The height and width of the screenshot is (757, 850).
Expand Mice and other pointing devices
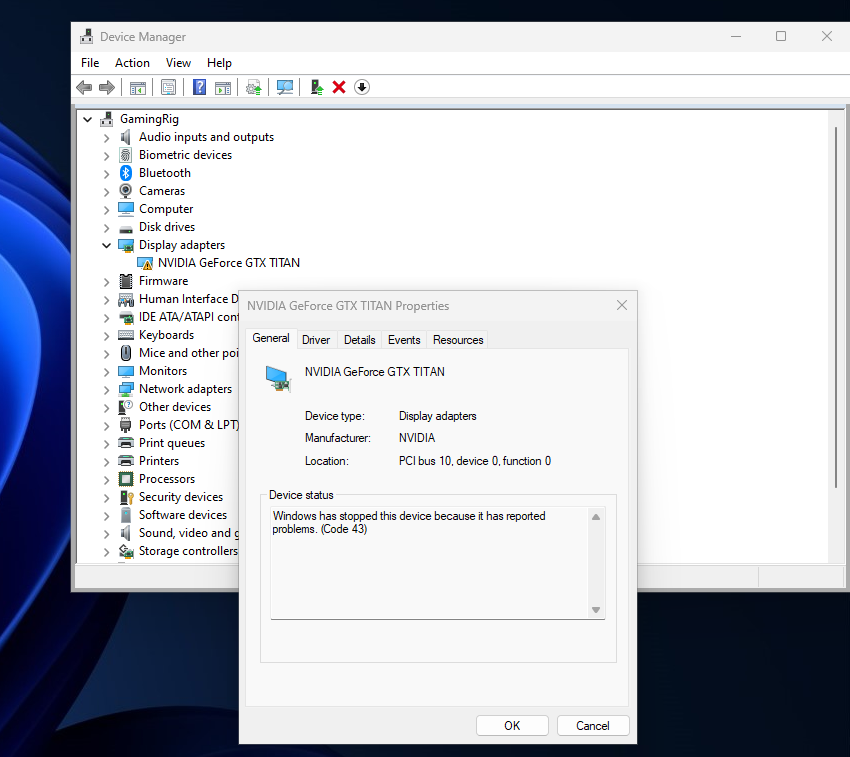106,354
